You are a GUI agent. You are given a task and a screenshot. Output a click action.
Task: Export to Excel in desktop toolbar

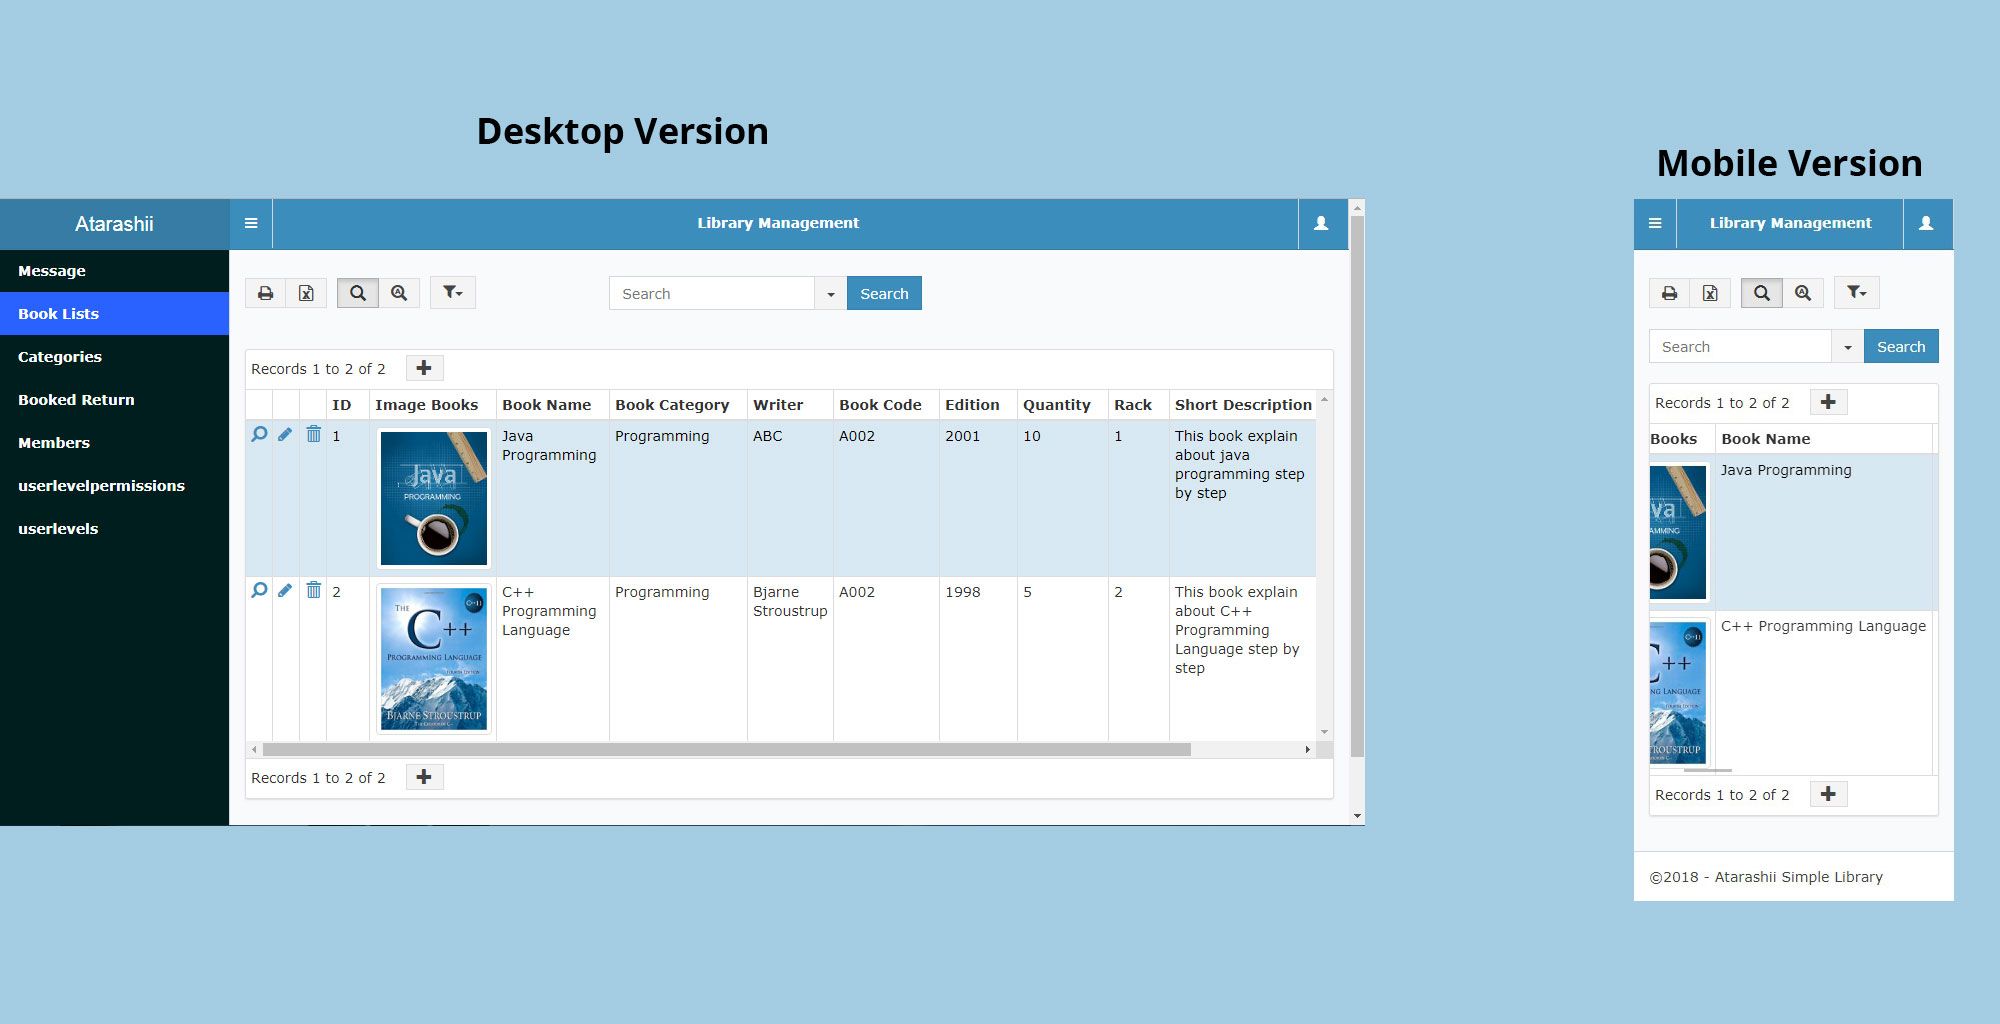click(306, 293)
